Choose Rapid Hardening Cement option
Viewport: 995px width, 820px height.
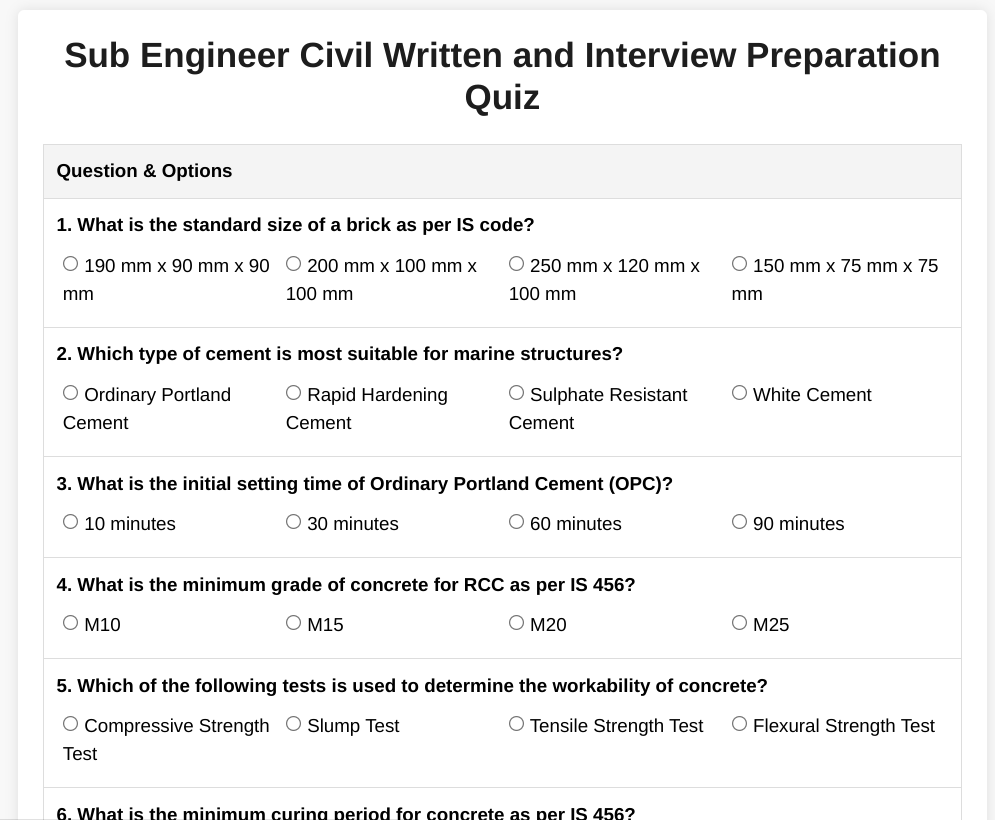tap(293, 392)
